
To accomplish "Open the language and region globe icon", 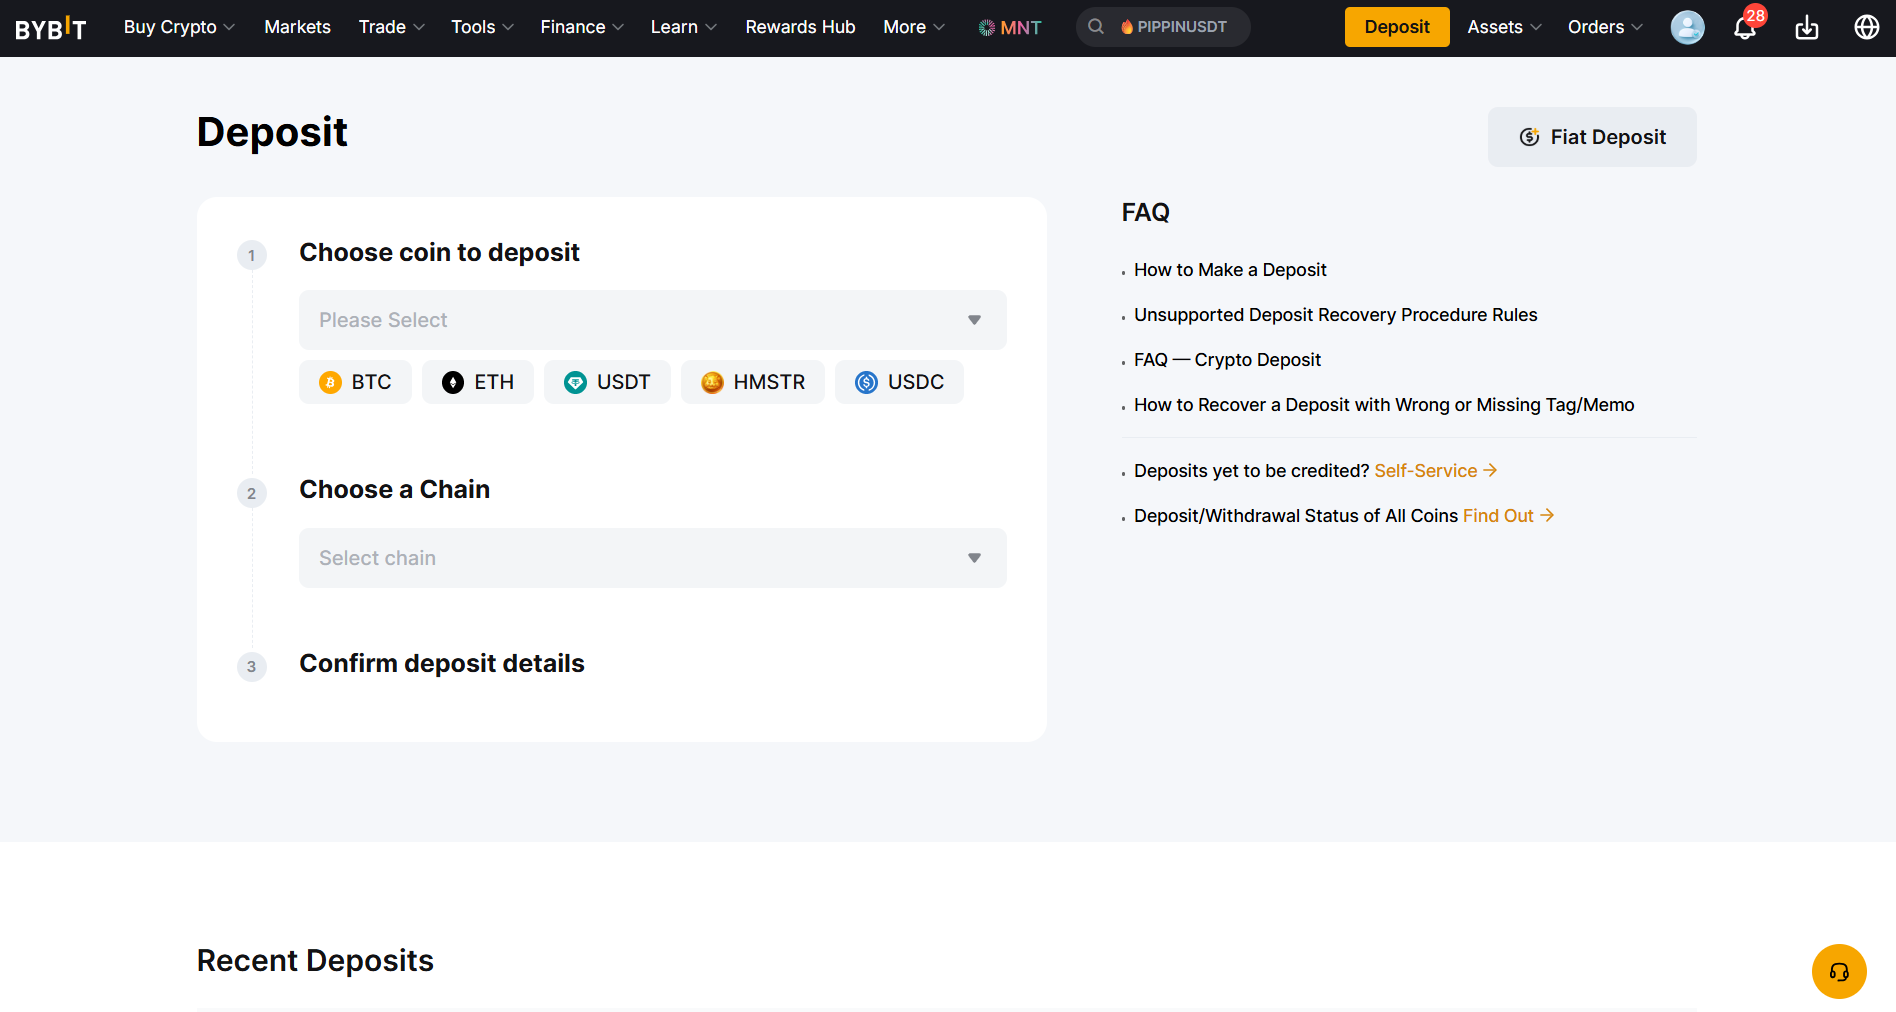I will (1866, 27).
